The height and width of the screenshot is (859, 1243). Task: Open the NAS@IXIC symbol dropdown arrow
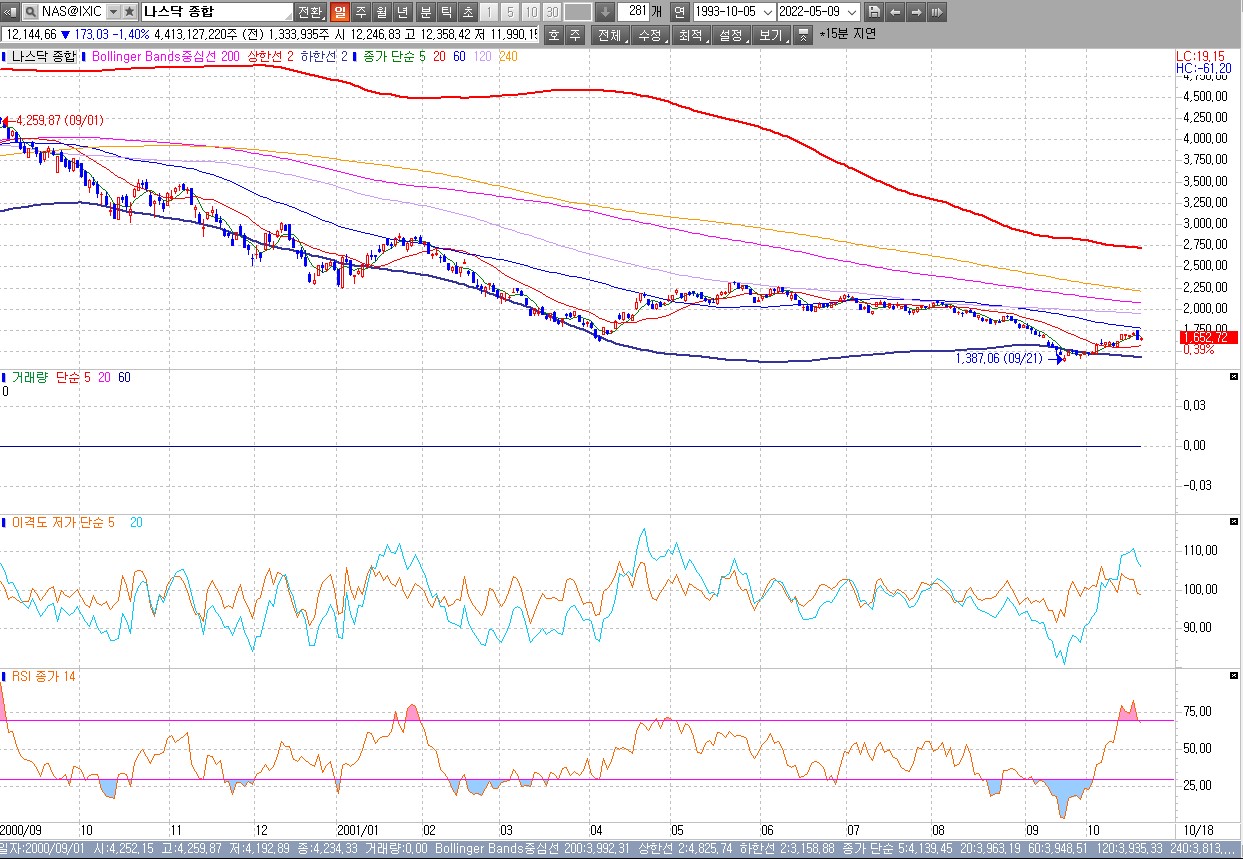point(112,12)
